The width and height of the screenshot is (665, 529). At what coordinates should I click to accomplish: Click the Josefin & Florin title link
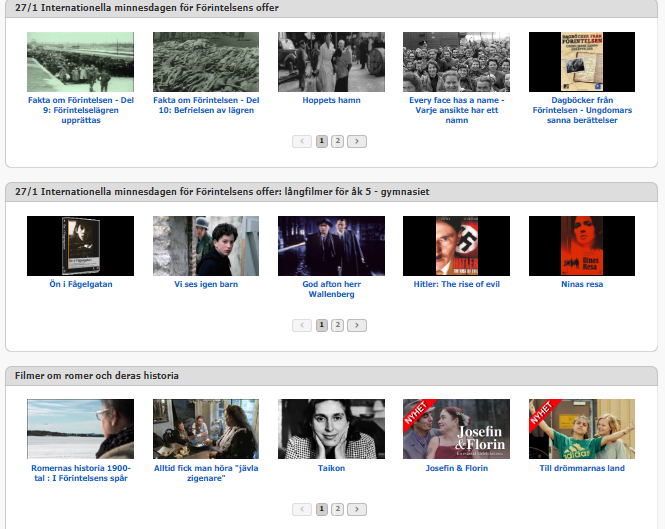pos(457,468)
